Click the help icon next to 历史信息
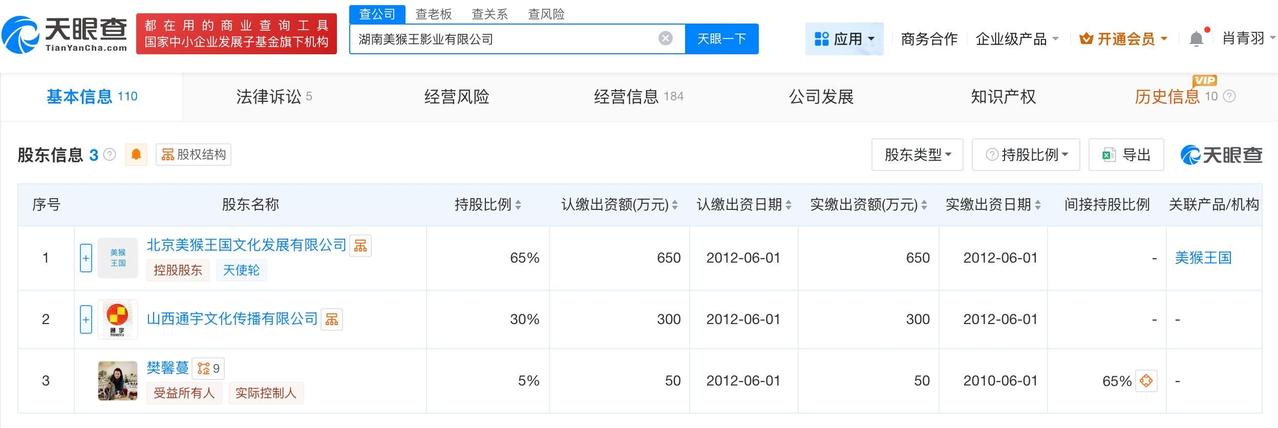The image size is (1278, 428). click(1229, 97)
